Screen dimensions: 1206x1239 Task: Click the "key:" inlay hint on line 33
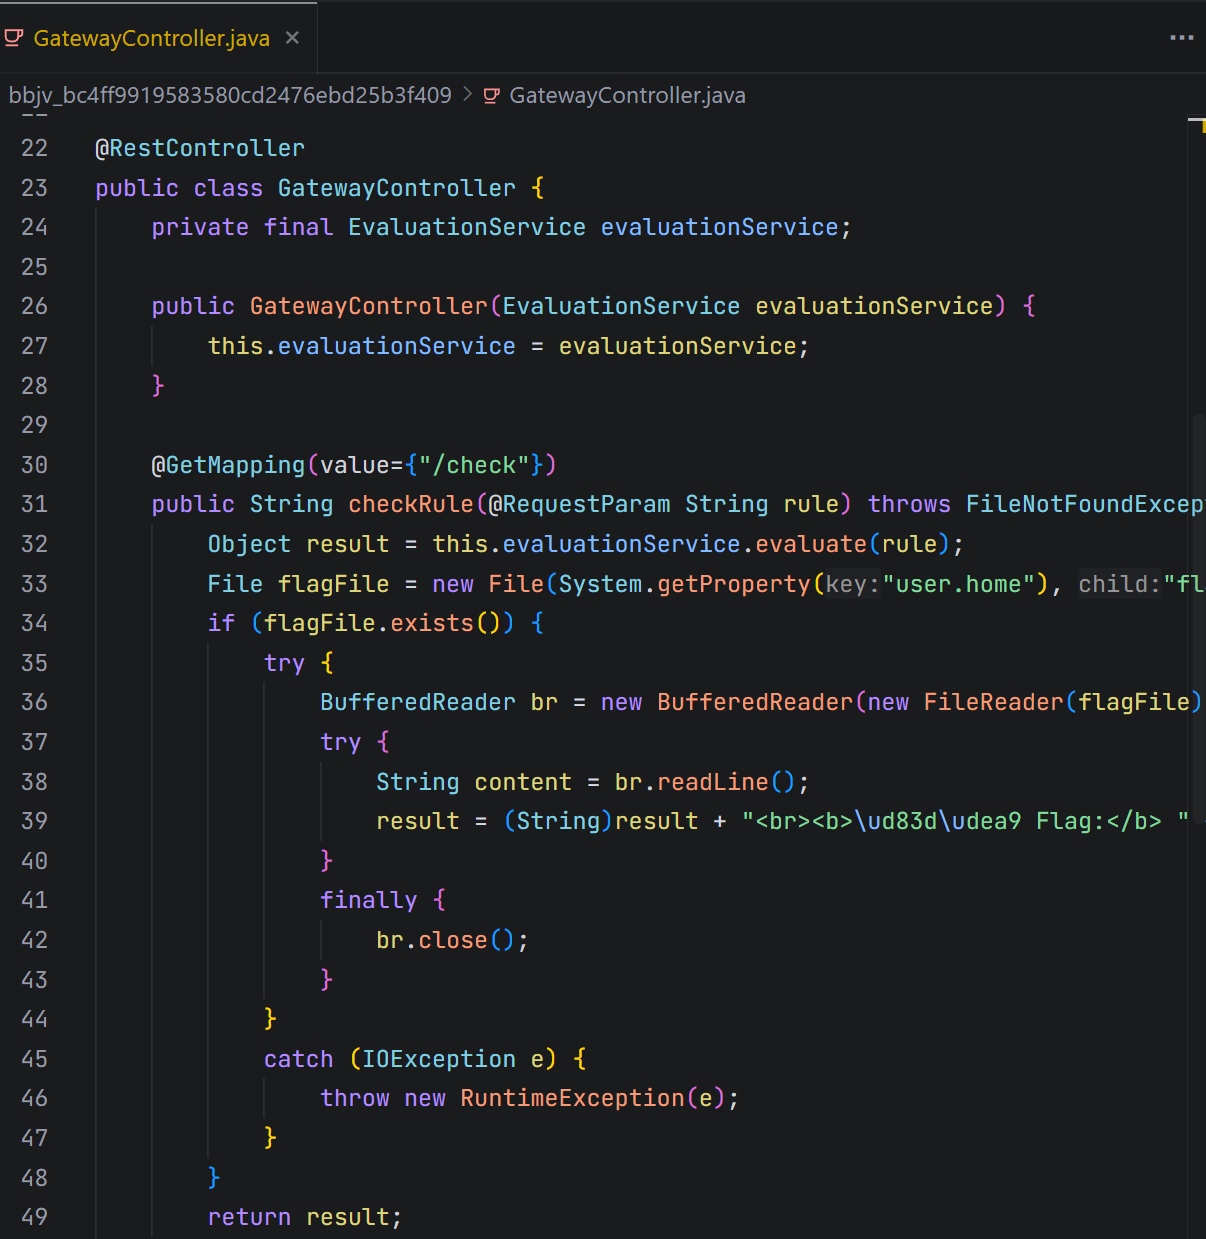(852, 584)
